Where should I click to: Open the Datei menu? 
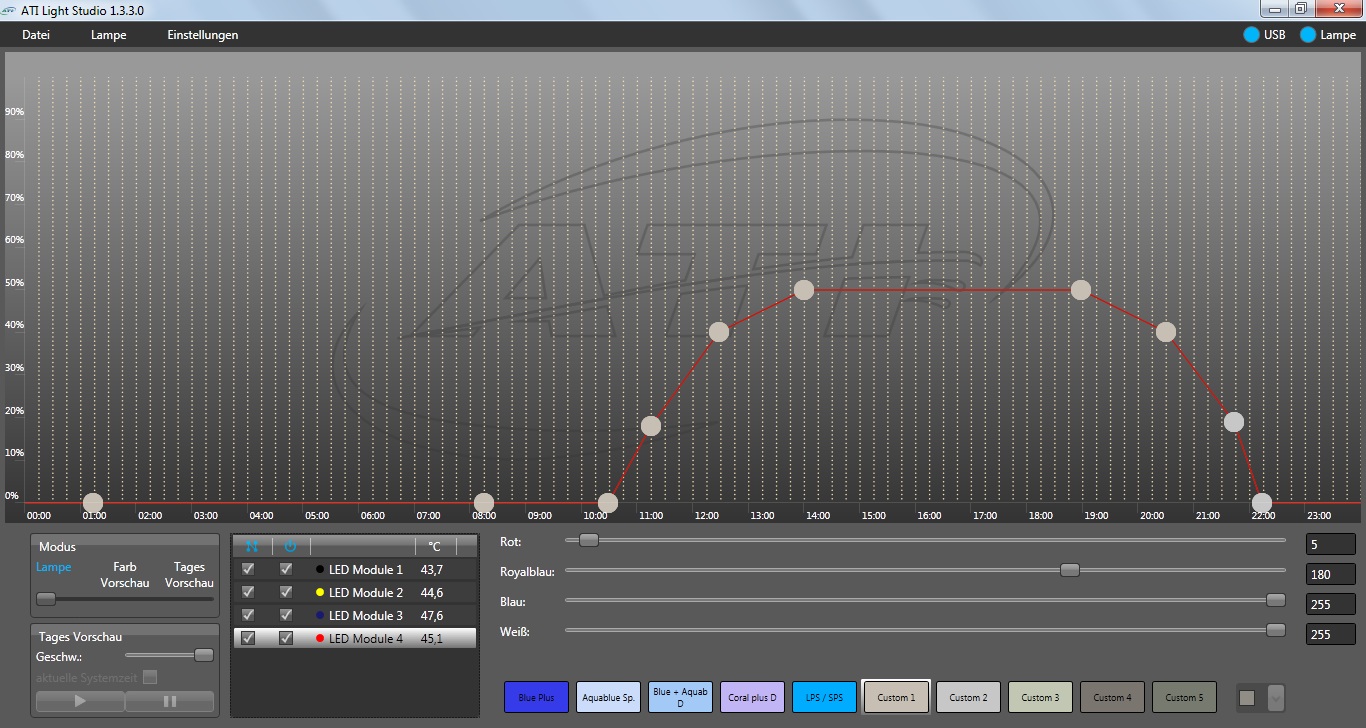click(36, 35)
